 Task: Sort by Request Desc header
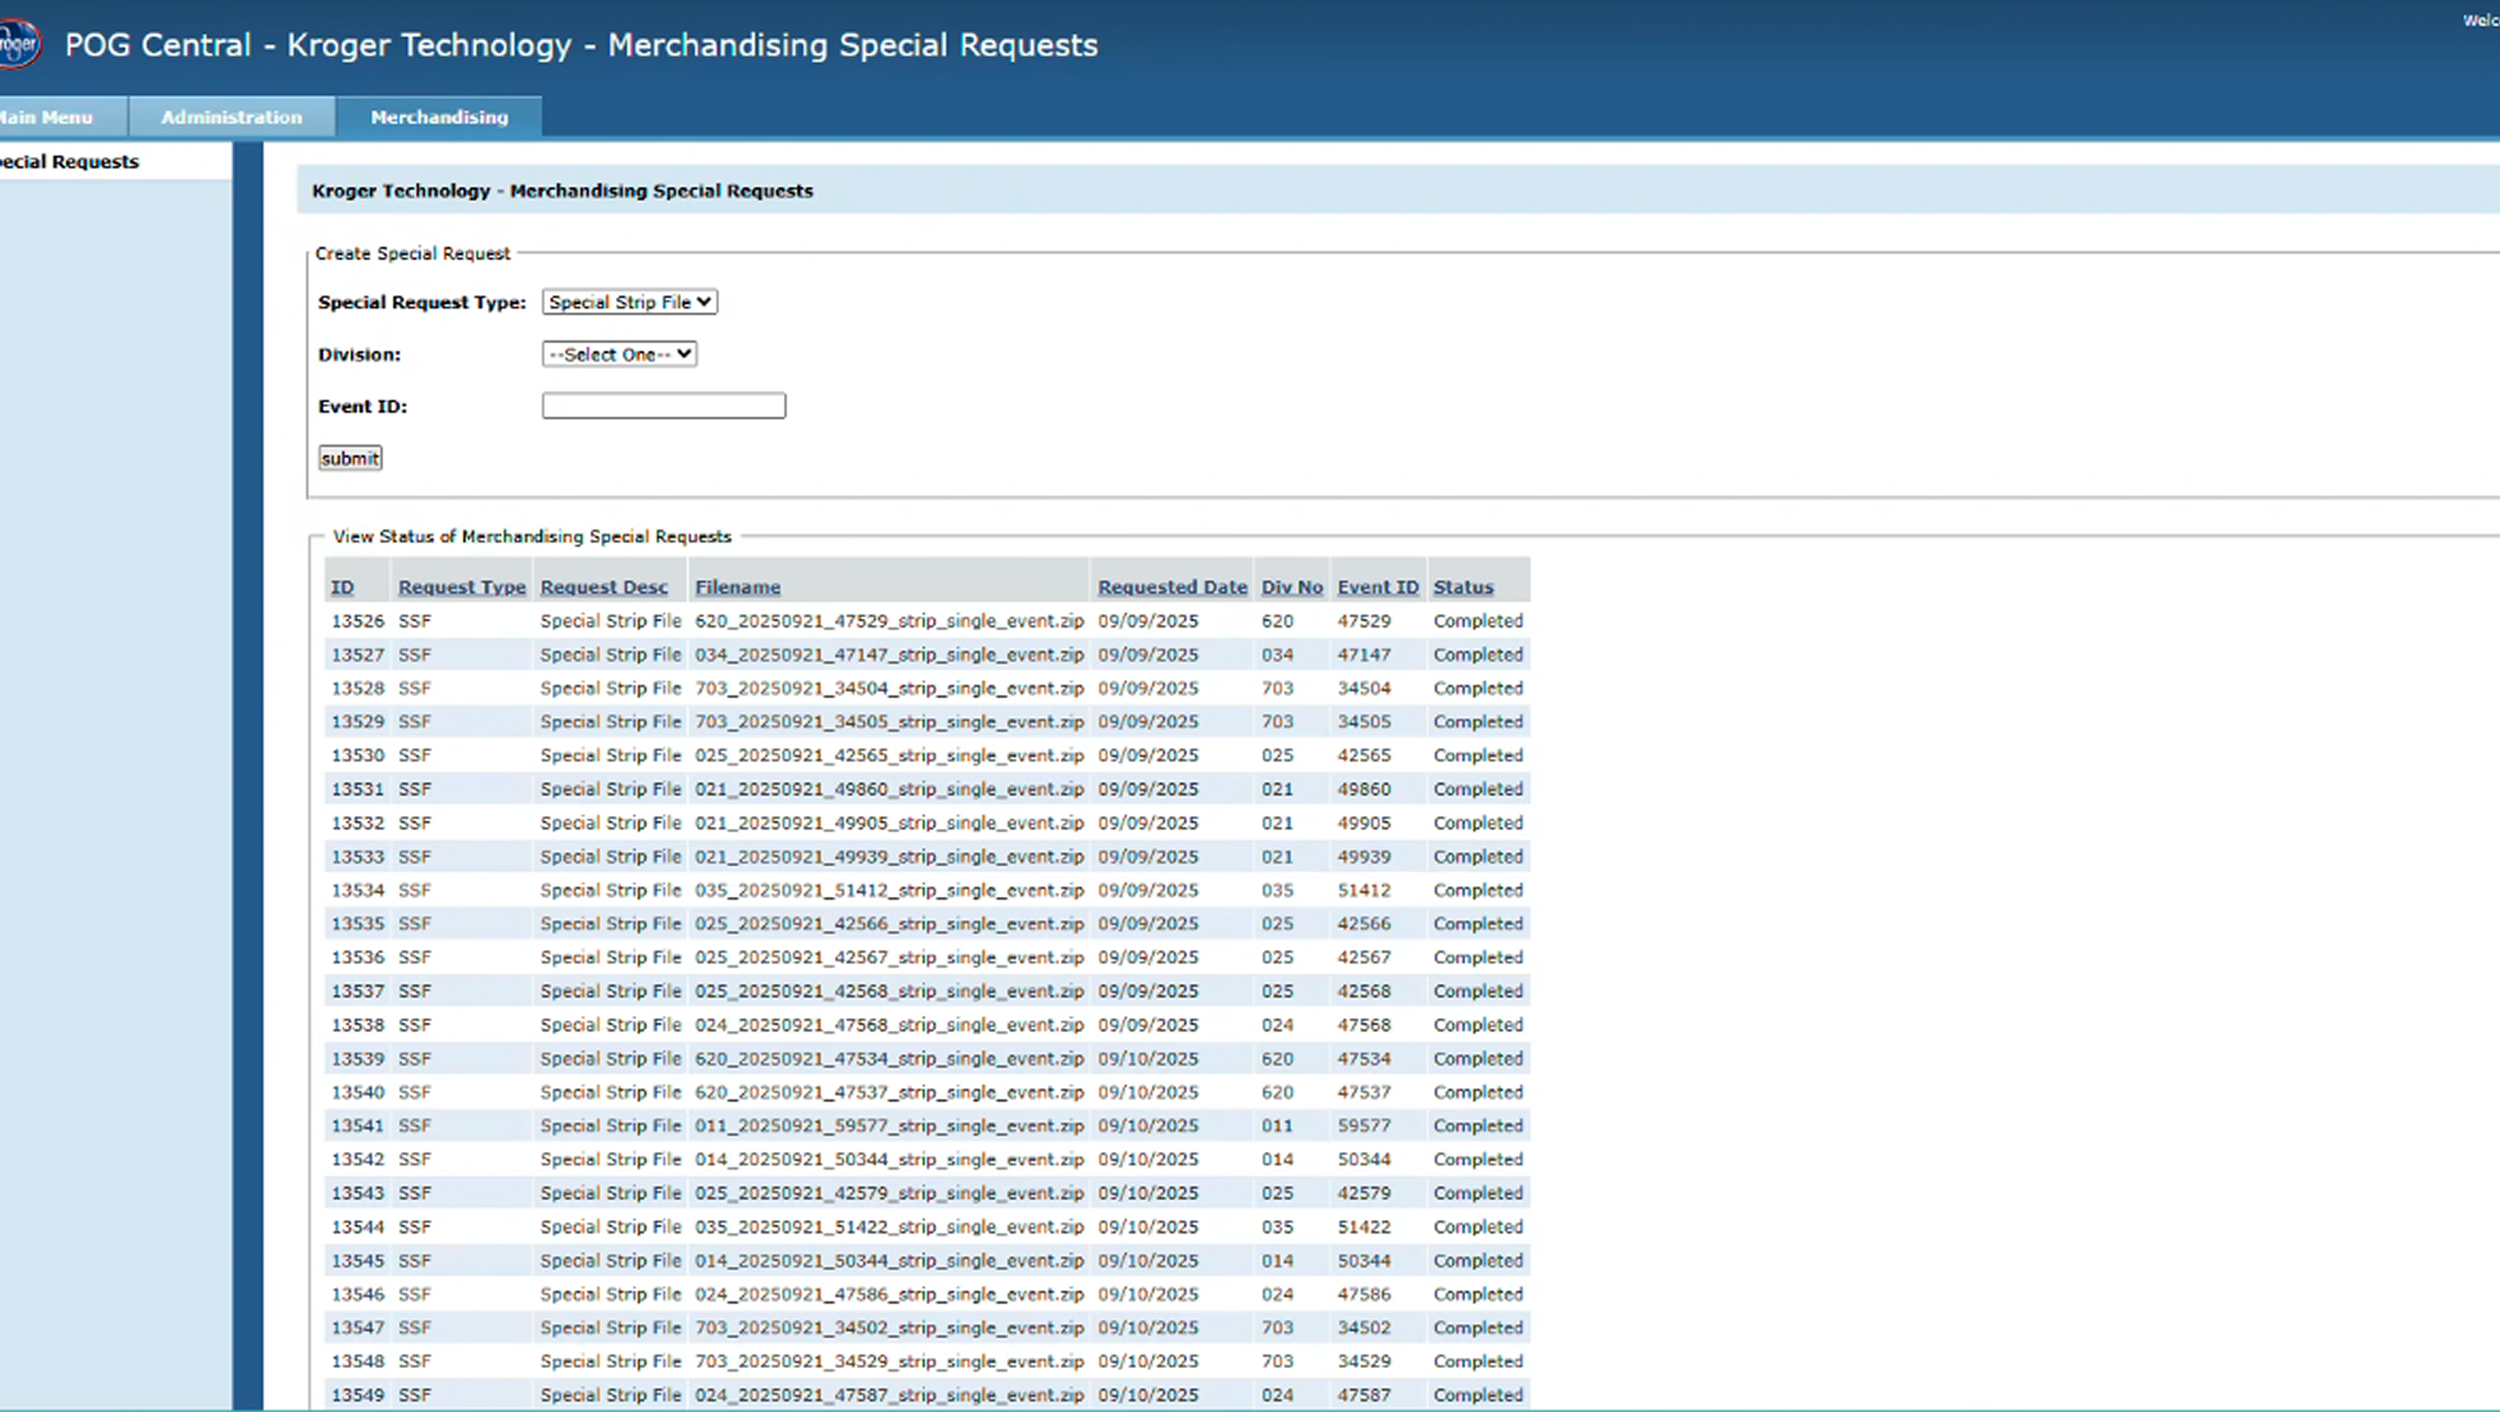tap(604, 587)
